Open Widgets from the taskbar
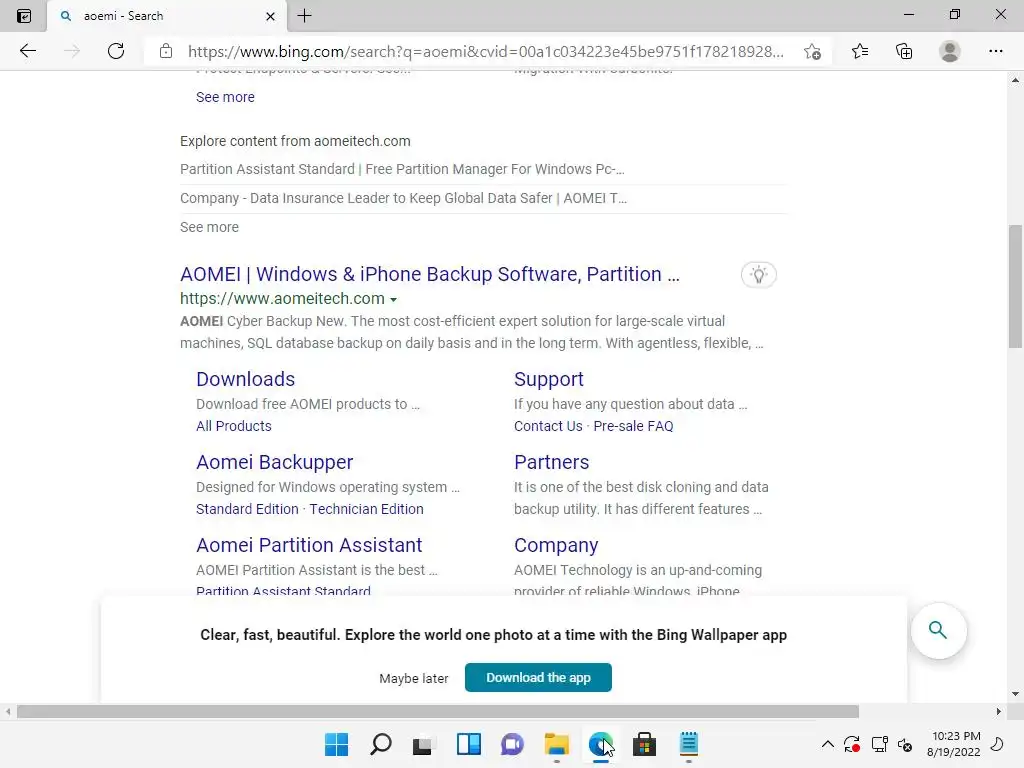Screen dimensions: 1024x768 [x=468, y=744]
